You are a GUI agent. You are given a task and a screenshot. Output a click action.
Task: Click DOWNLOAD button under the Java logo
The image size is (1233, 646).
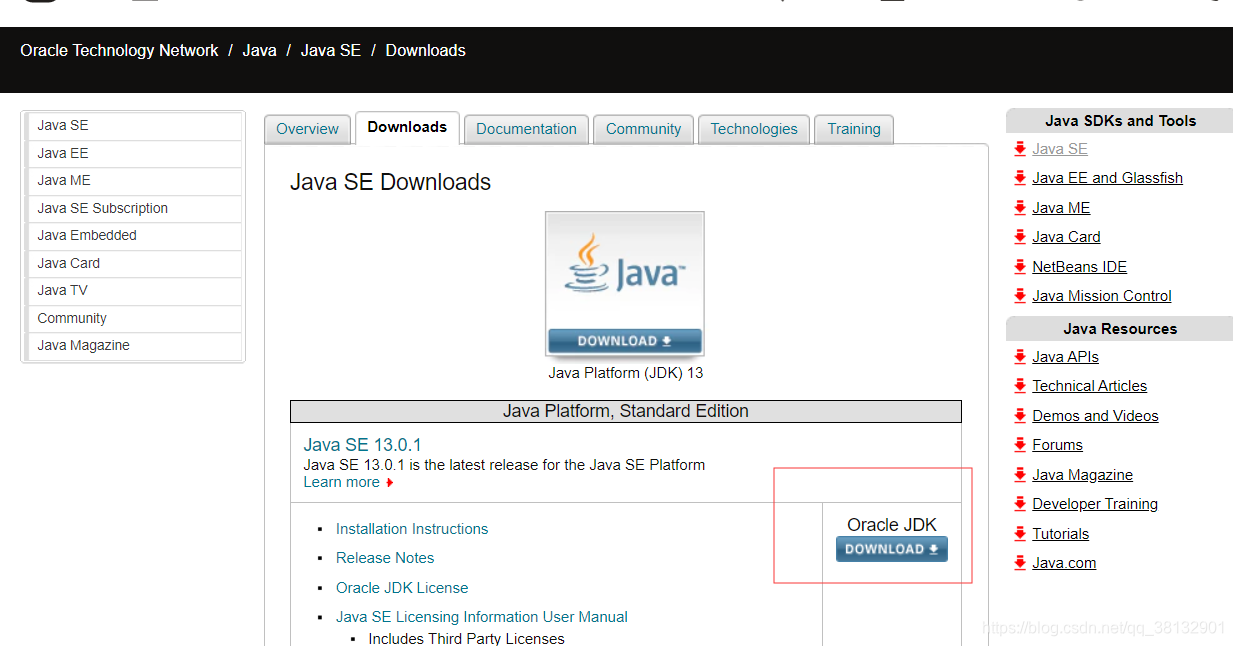[x=625, y=341]
